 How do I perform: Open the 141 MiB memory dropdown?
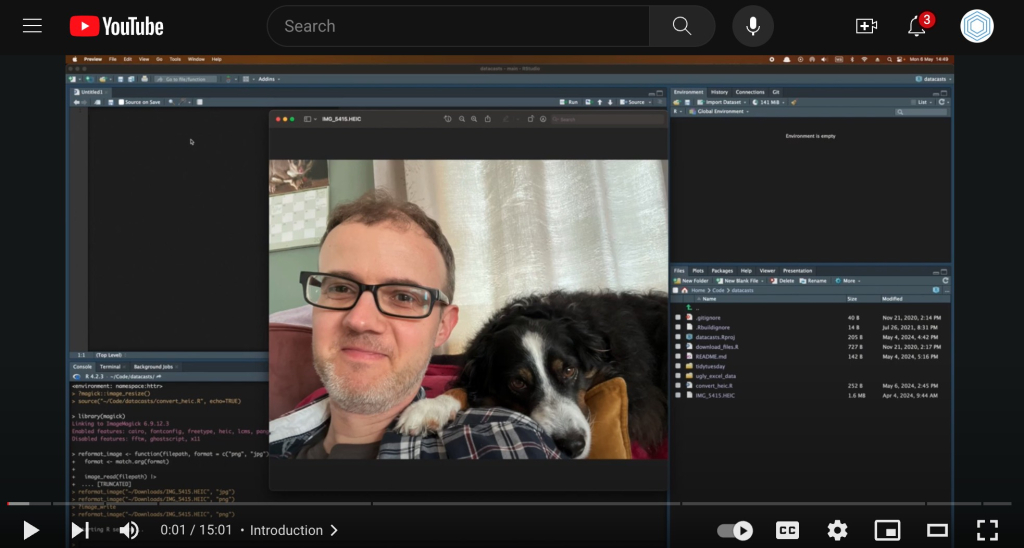coord(769,102)
